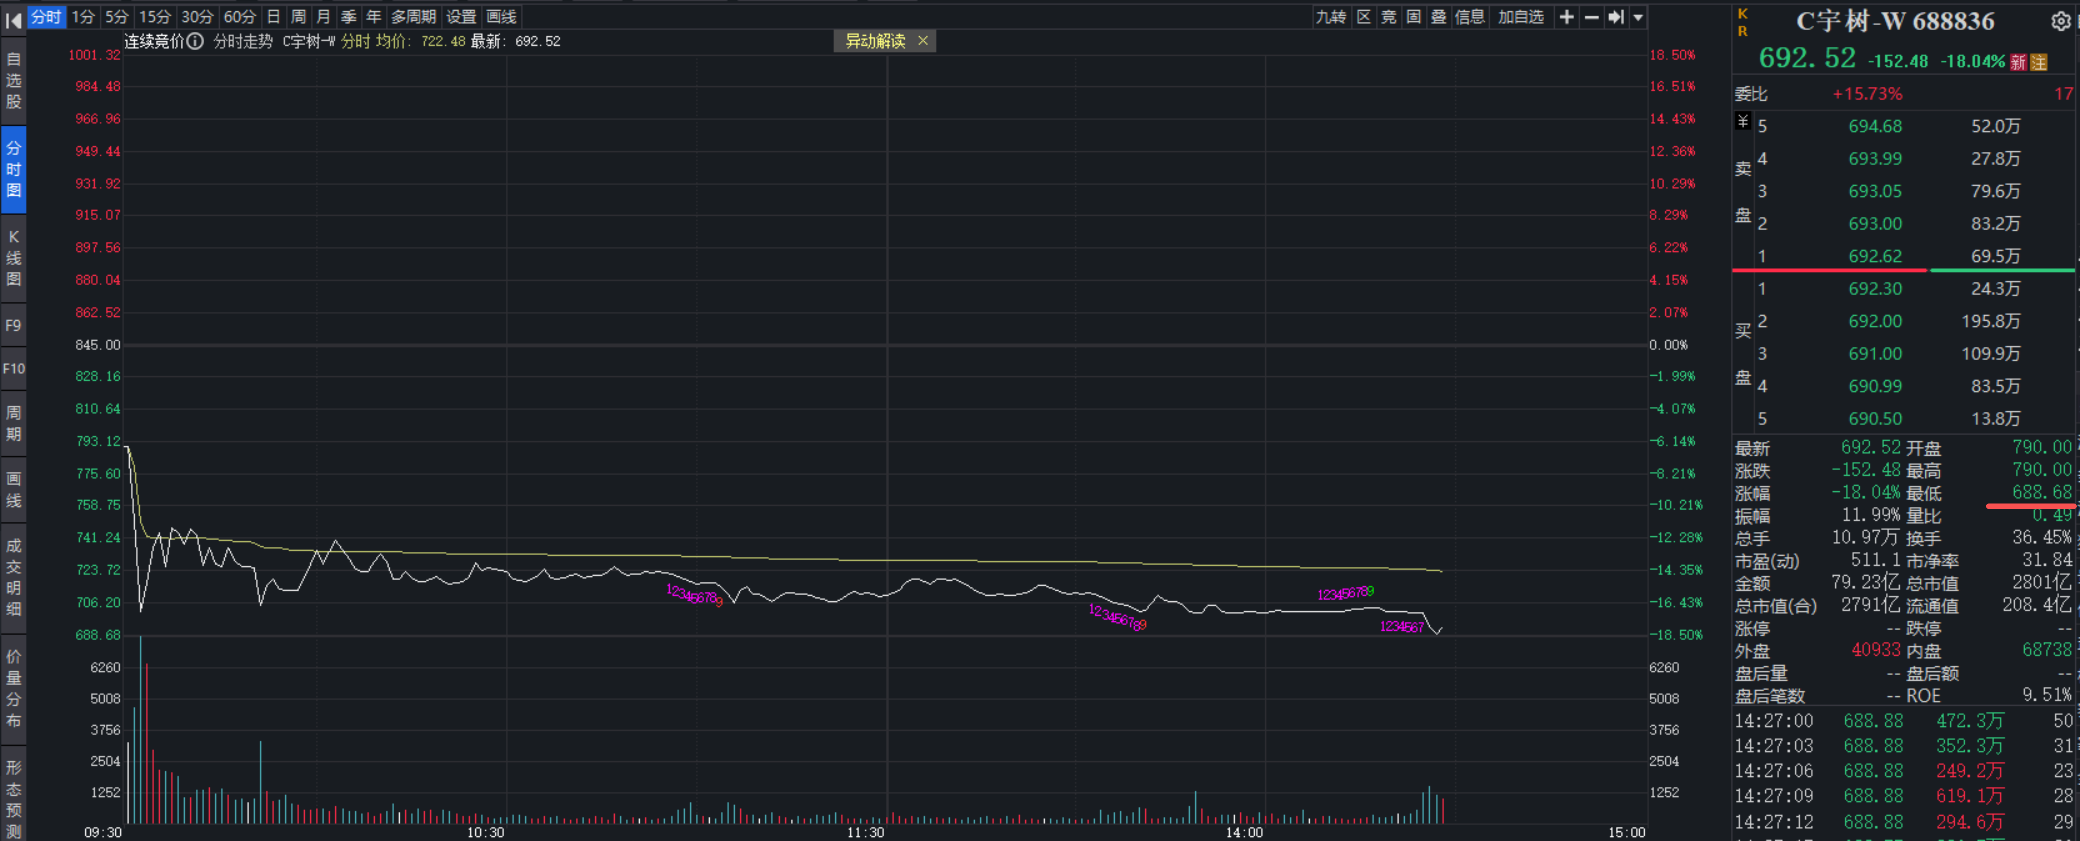The width and height of the screenshot is (2080, 841).
Task: Toggle the 竞 auction display
Action: point(1389,17)
